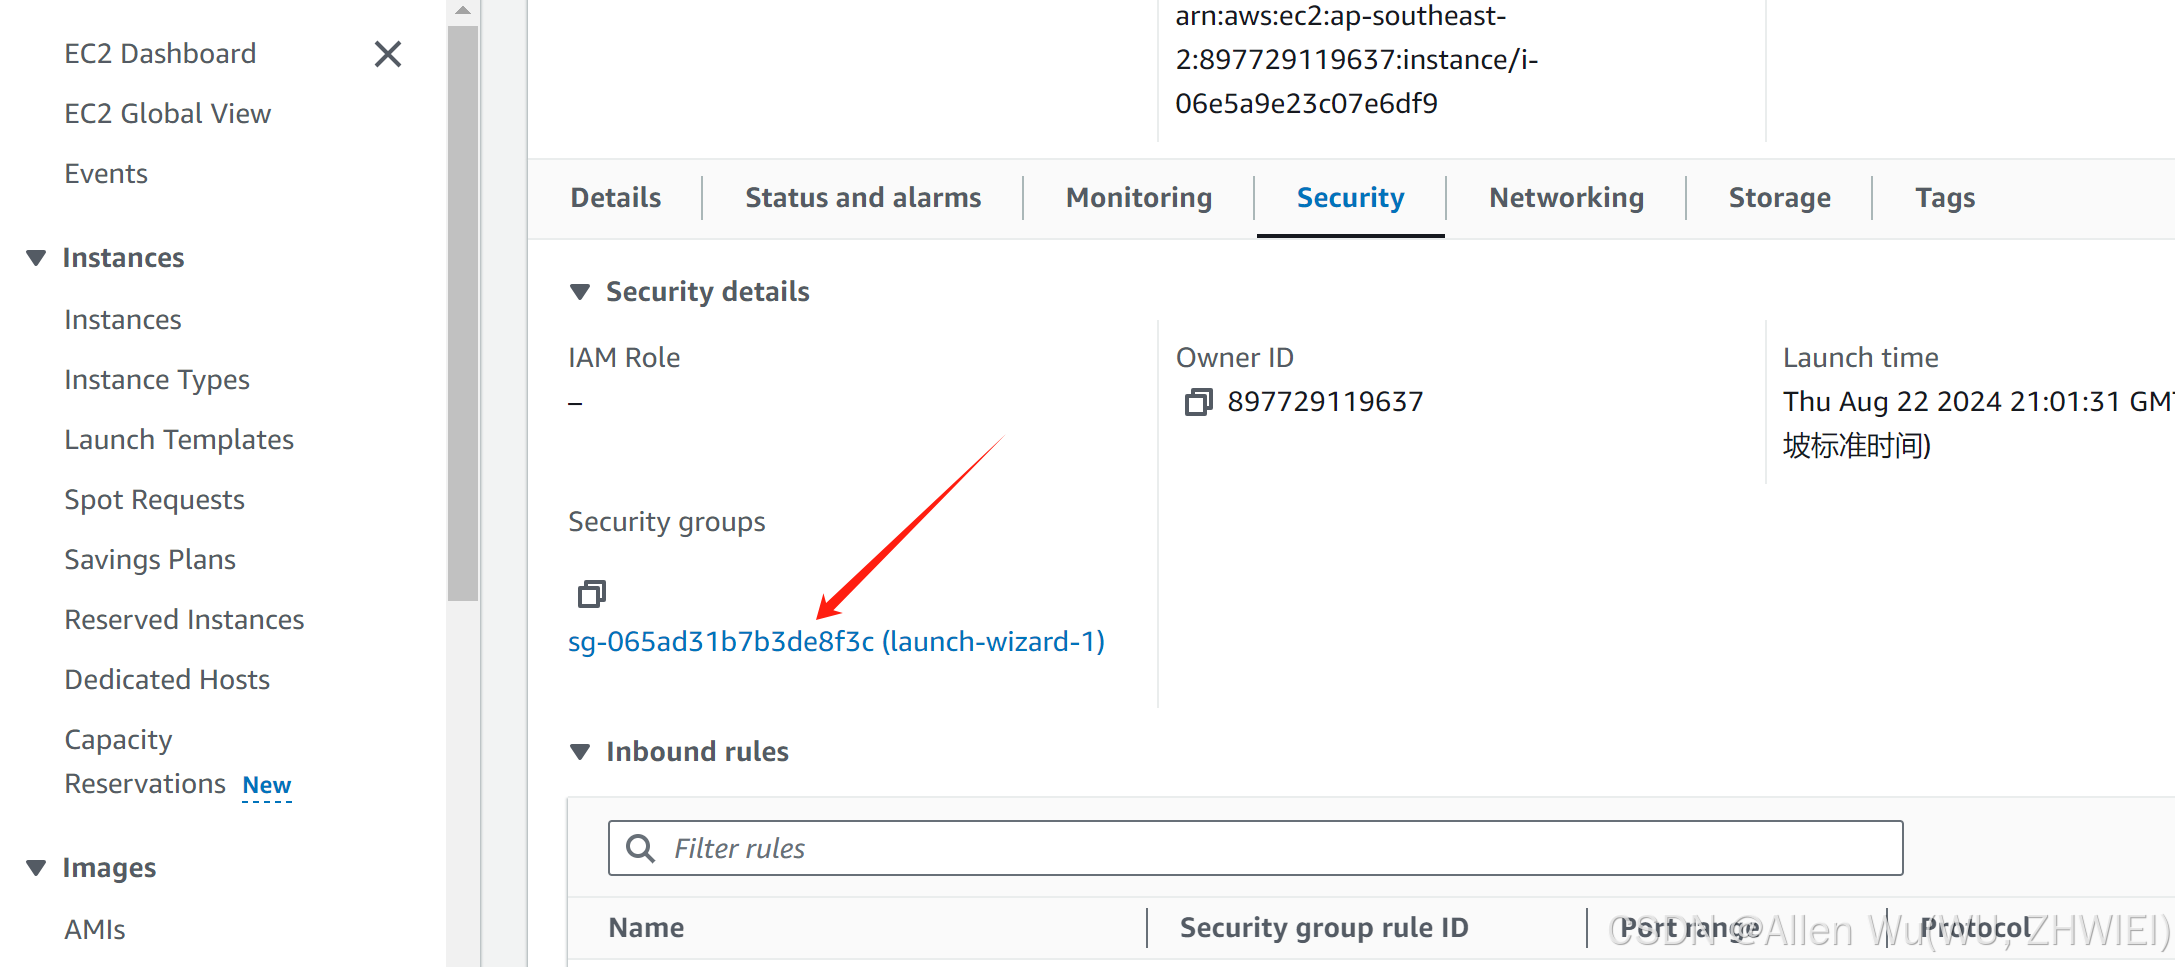Open EC2 Global View
This screenshot has height=967, width=2175.
pos(167,114)
